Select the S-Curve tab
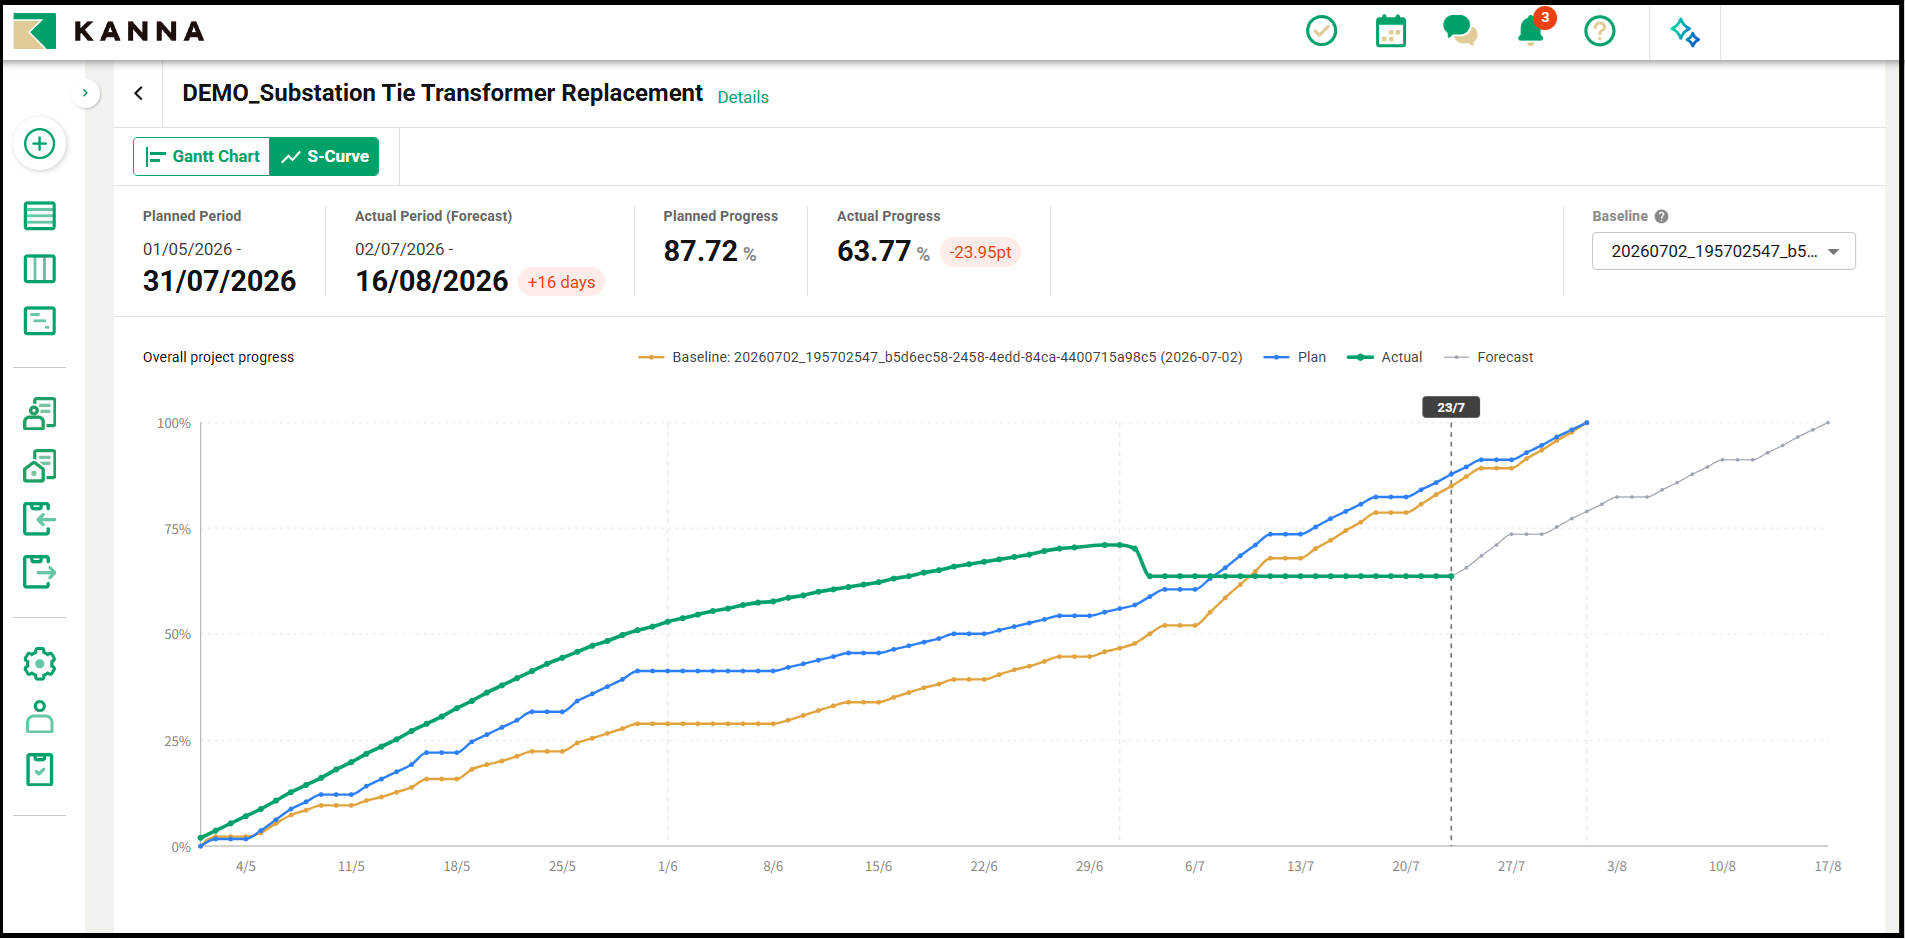 [x=324, y=157]
